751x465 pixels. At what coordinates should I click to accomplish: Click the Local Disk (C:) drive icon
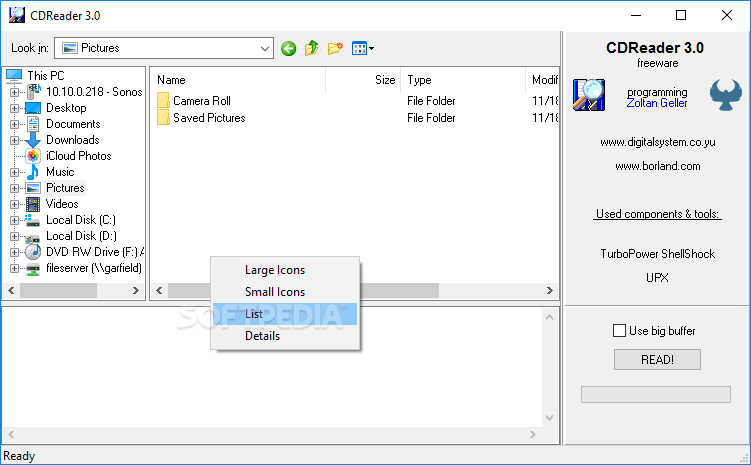[32, 220]
